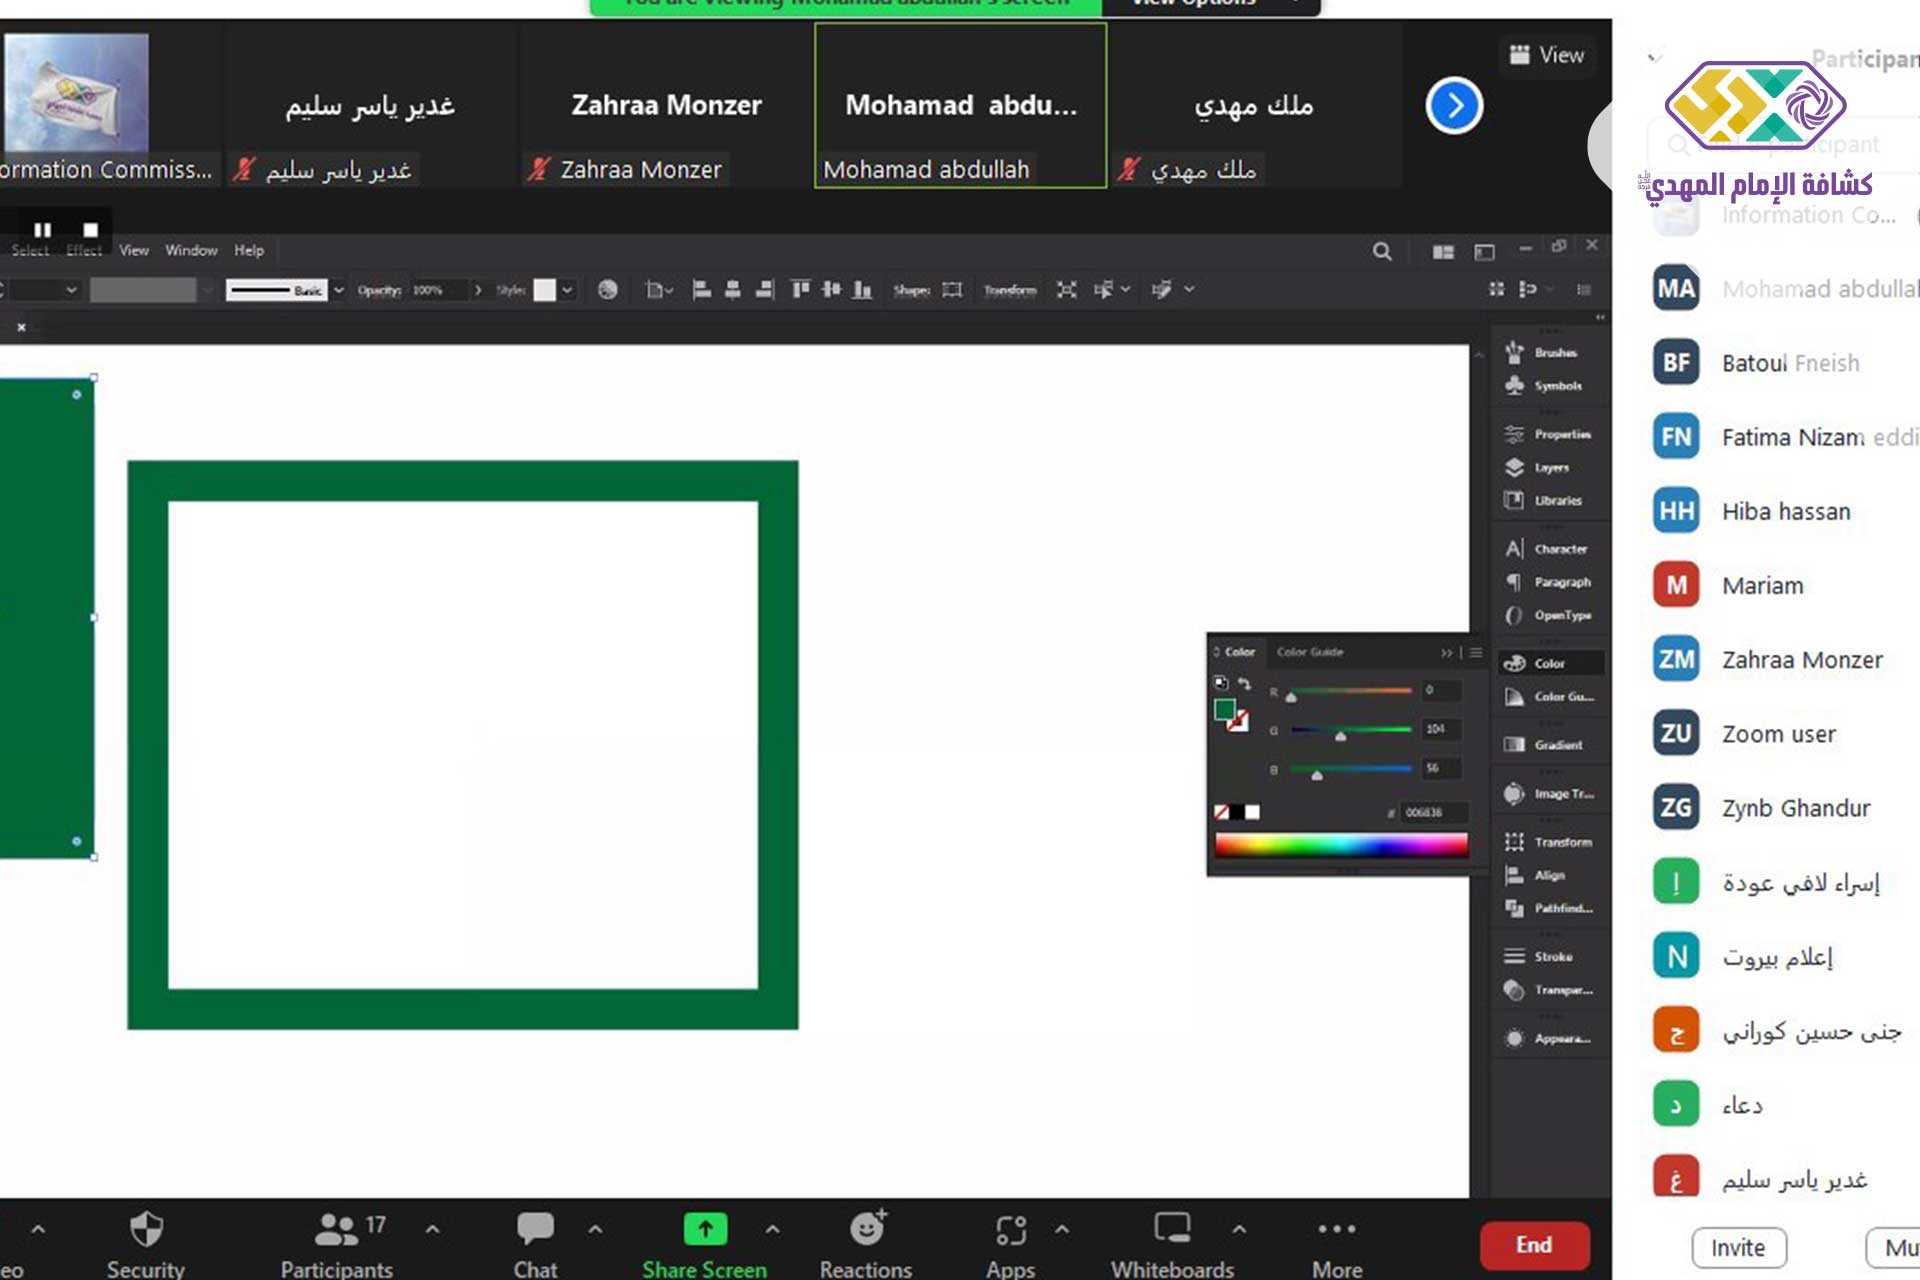Open the Symbols panel icon
1920x1280 pixels.
click(1515, 385)
